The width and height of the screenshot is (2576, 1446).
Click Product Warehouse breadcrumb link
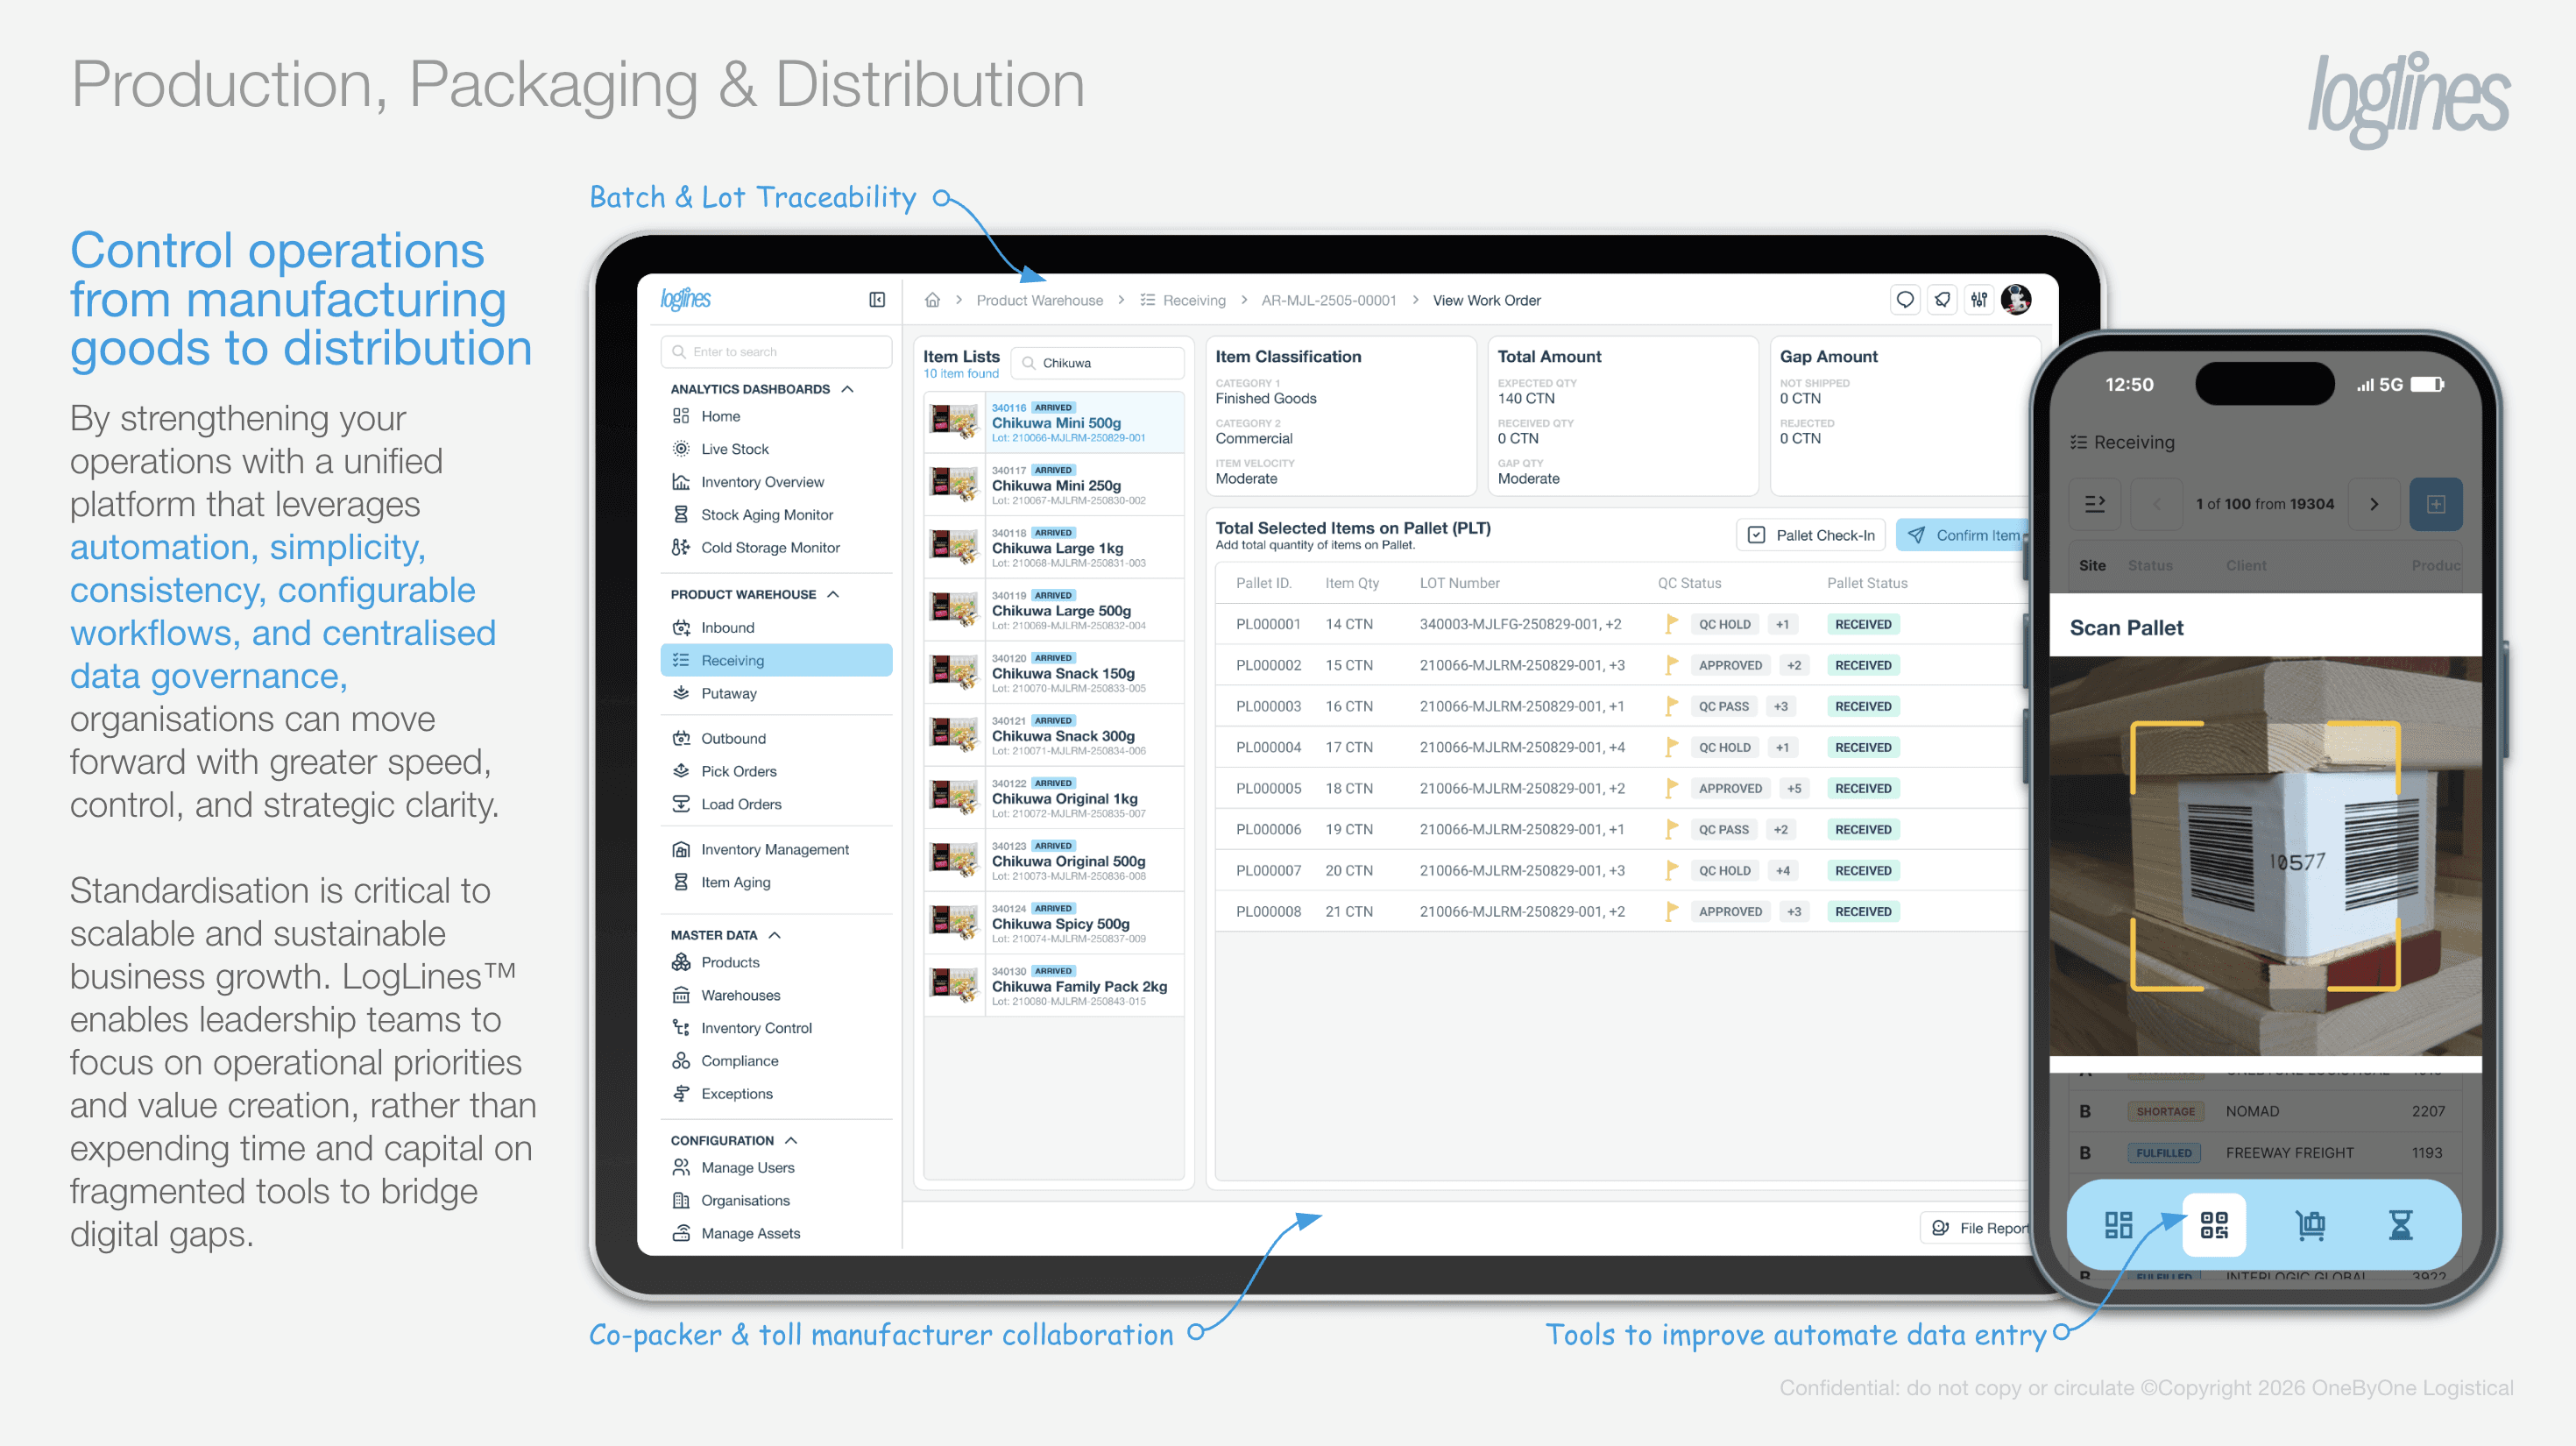click(x=1039, y=300)
